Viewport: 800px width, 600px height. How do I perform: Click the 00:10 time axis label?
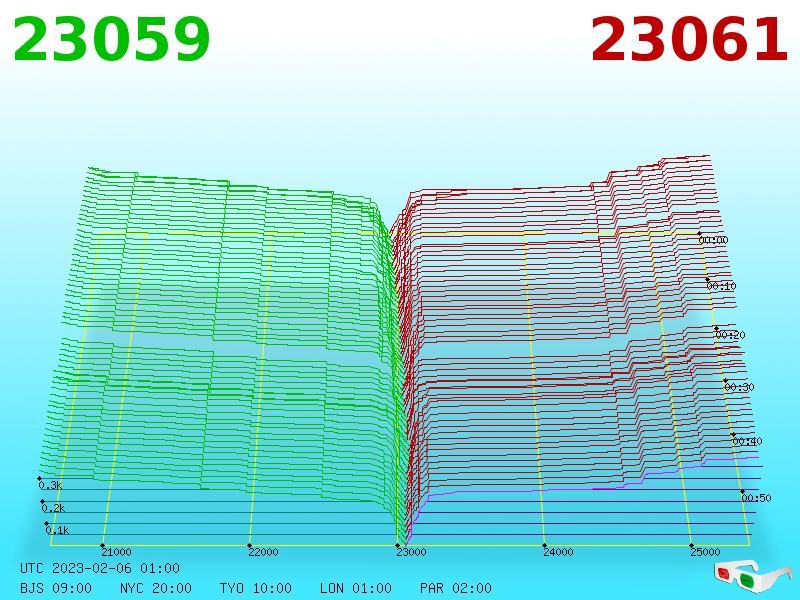[721, 286]
